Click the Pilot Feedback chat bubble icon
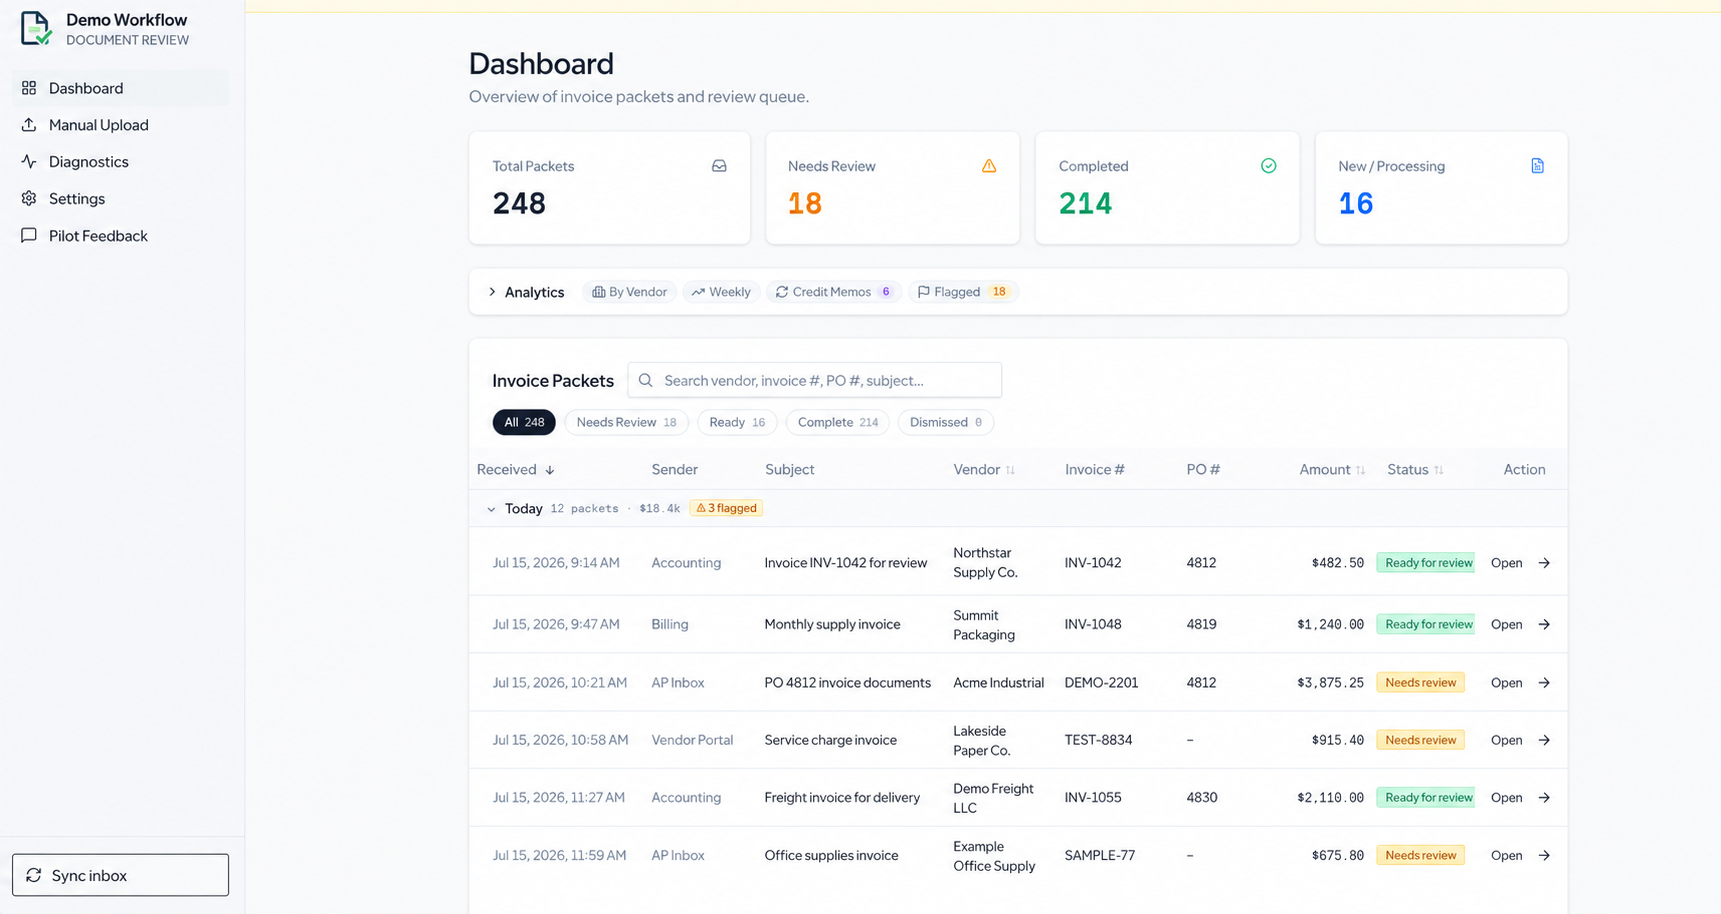The image size is (1721, 914). (x=29, y=236)
